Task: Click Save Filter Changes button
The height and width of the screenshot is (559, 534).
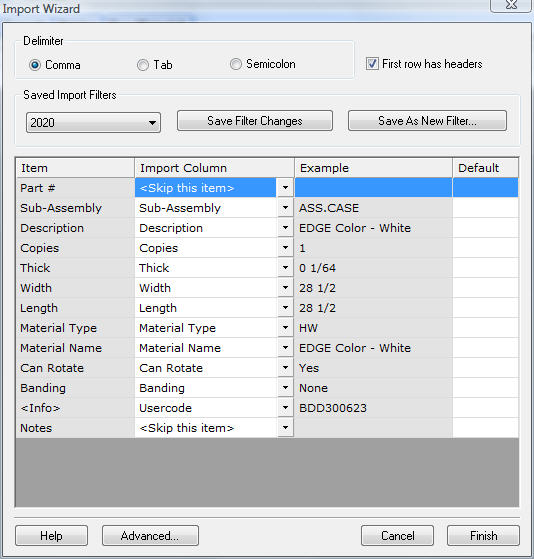Action: point(255,121)
